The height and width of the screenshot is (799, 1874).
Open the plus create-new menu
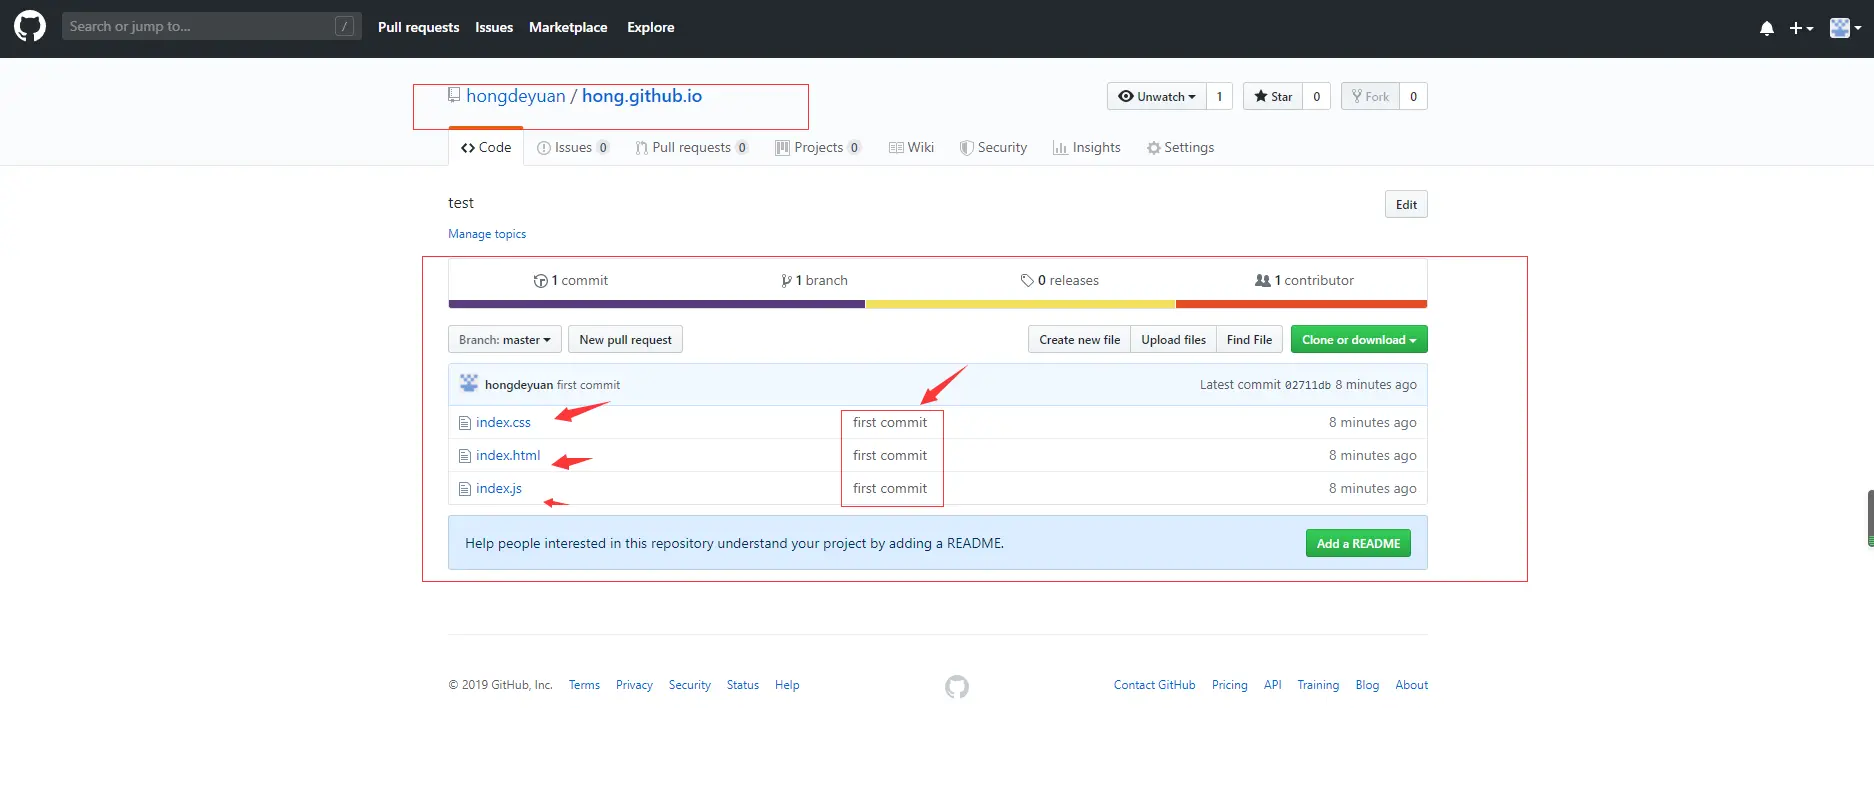(1801, 28)
